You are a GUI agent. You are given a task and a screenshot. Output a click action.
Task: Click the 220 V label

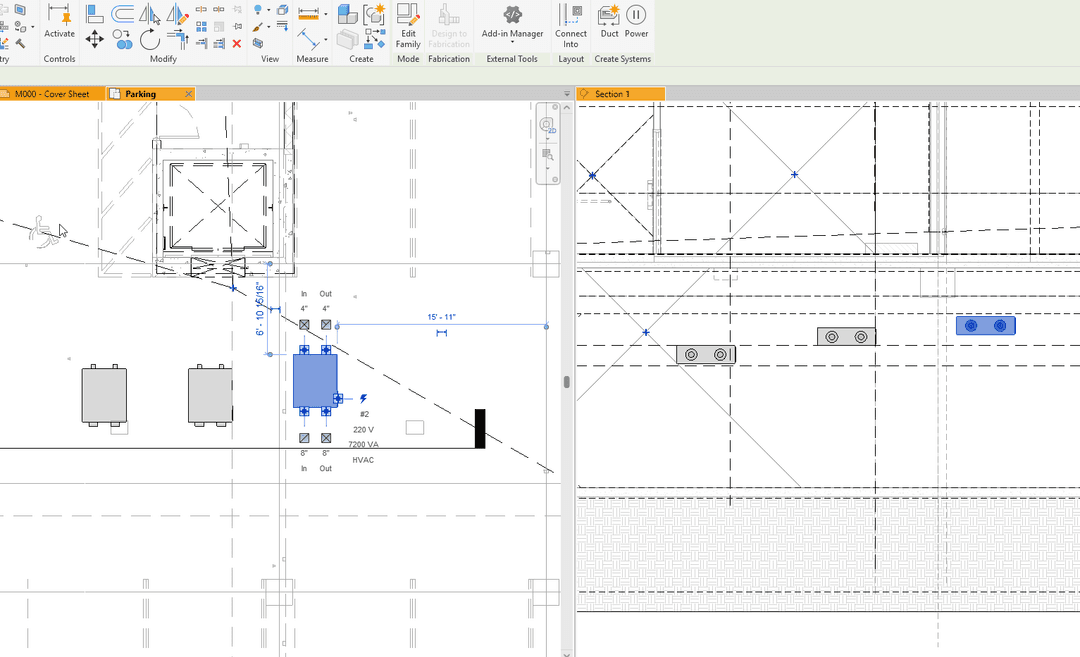pyautogui.click(x=363, y=430)
